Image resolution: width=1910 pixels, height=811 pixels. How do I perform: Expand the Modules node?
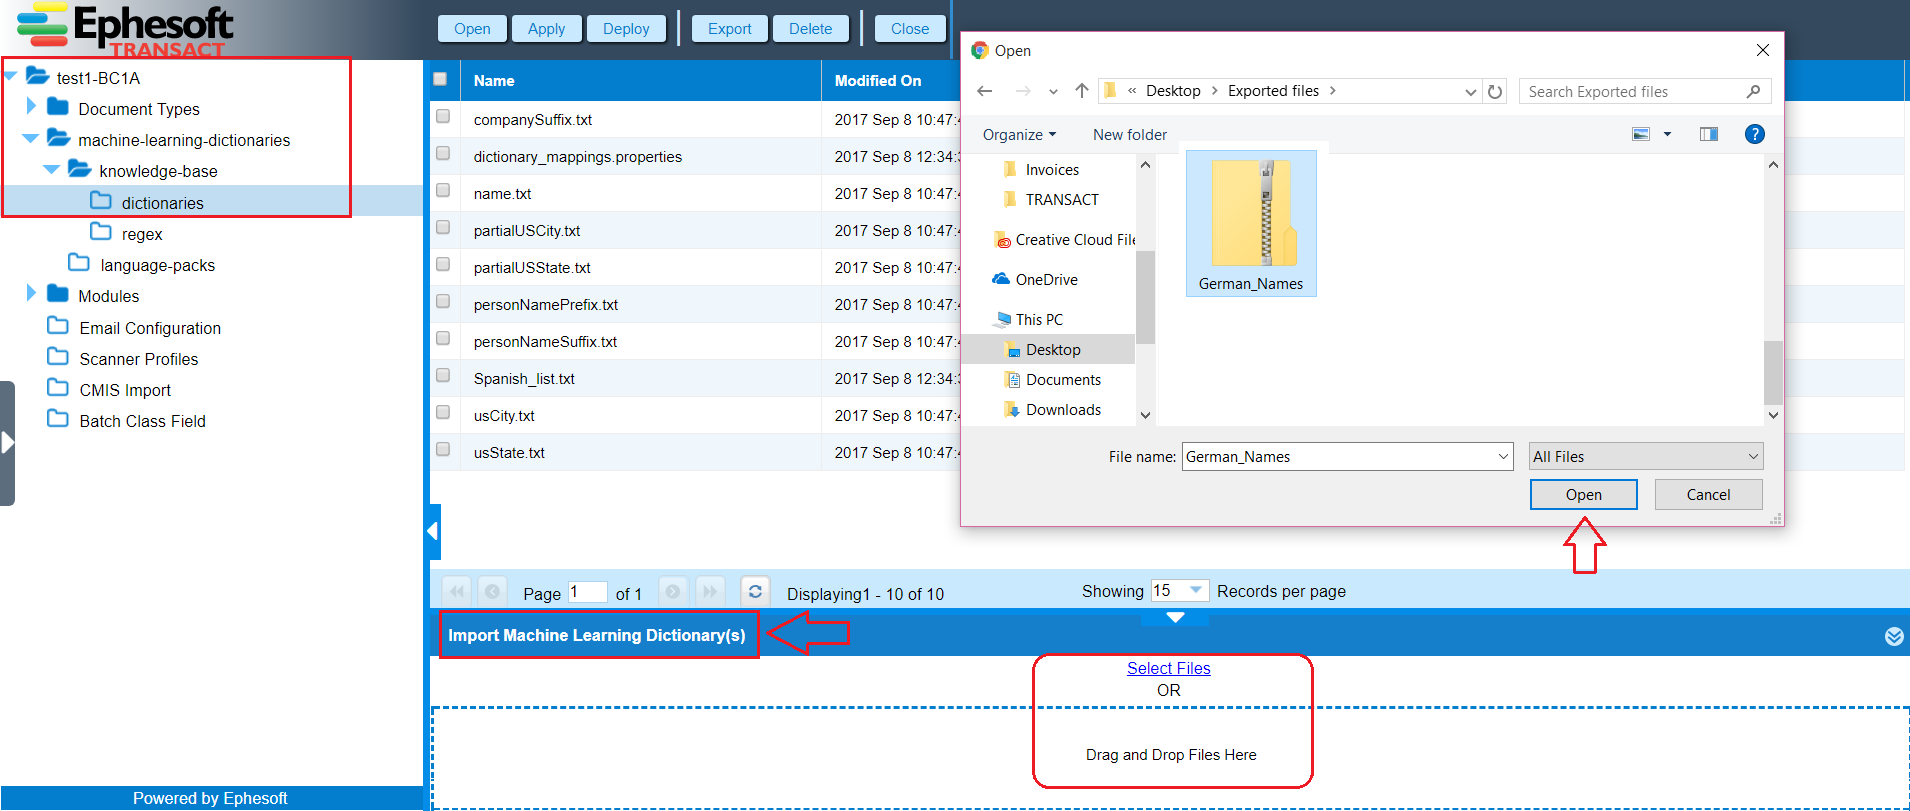pyautogui.click(x=31, y=293)
